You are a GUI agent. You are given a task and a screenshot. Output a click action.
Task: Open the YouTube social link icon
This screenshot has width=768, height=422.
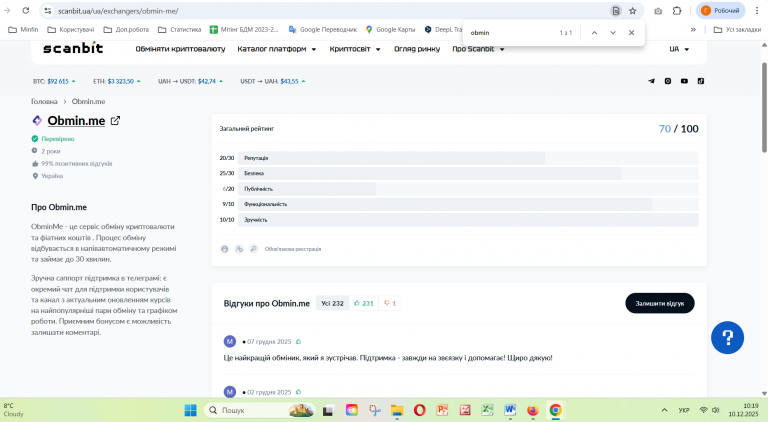coord(684,81)
